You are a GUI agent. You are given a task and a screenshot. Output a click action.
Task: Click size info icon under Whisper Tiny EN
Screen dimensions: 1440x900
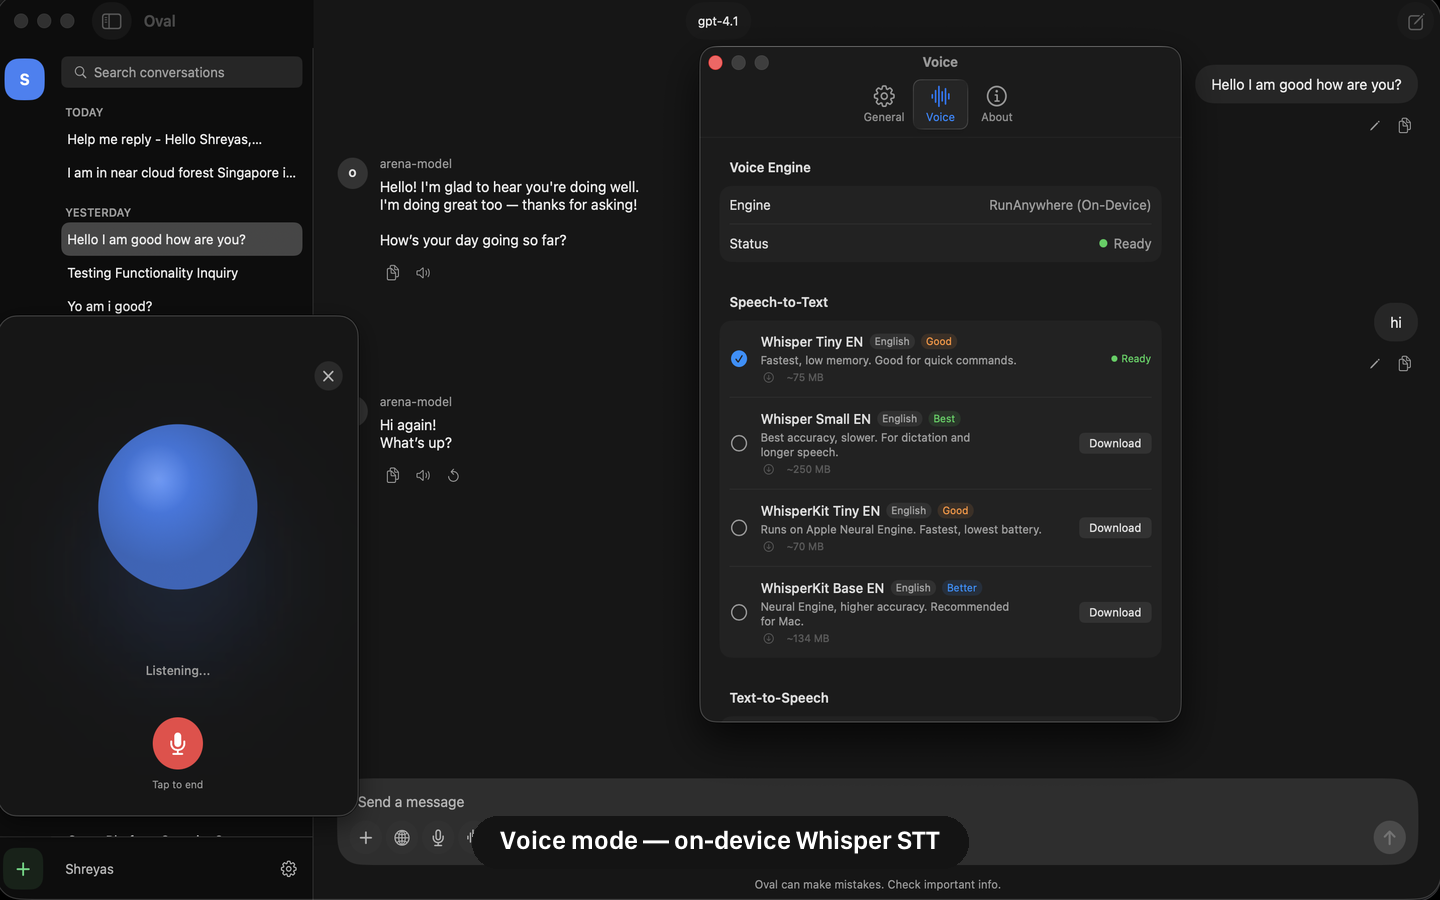769,378
